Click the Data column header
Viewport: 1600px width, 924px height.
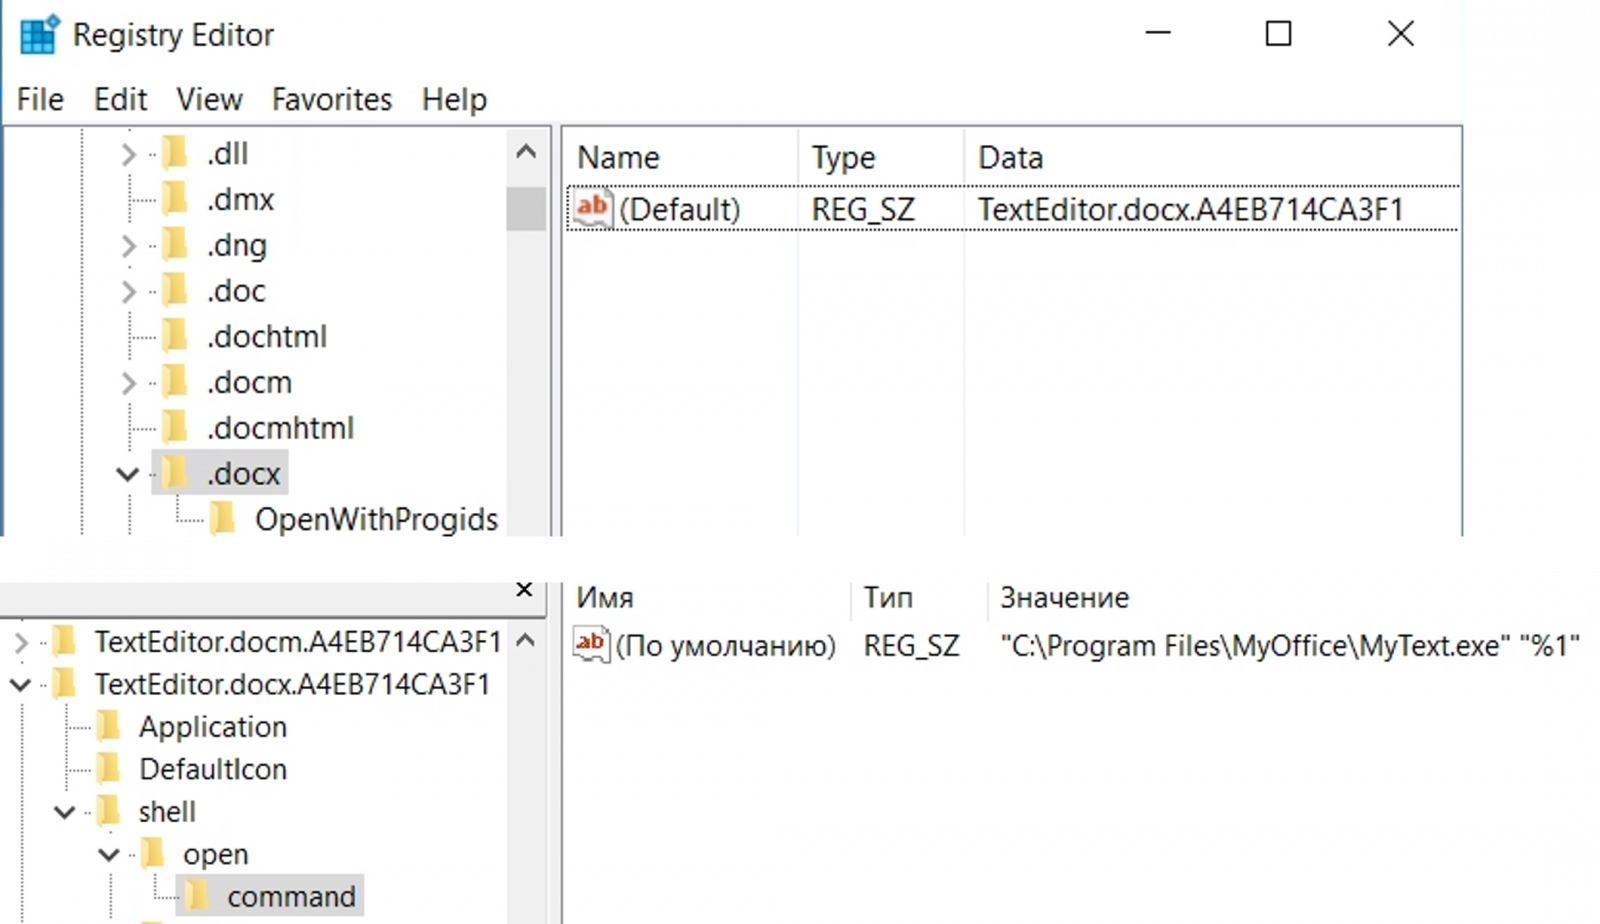point(1010,157)
